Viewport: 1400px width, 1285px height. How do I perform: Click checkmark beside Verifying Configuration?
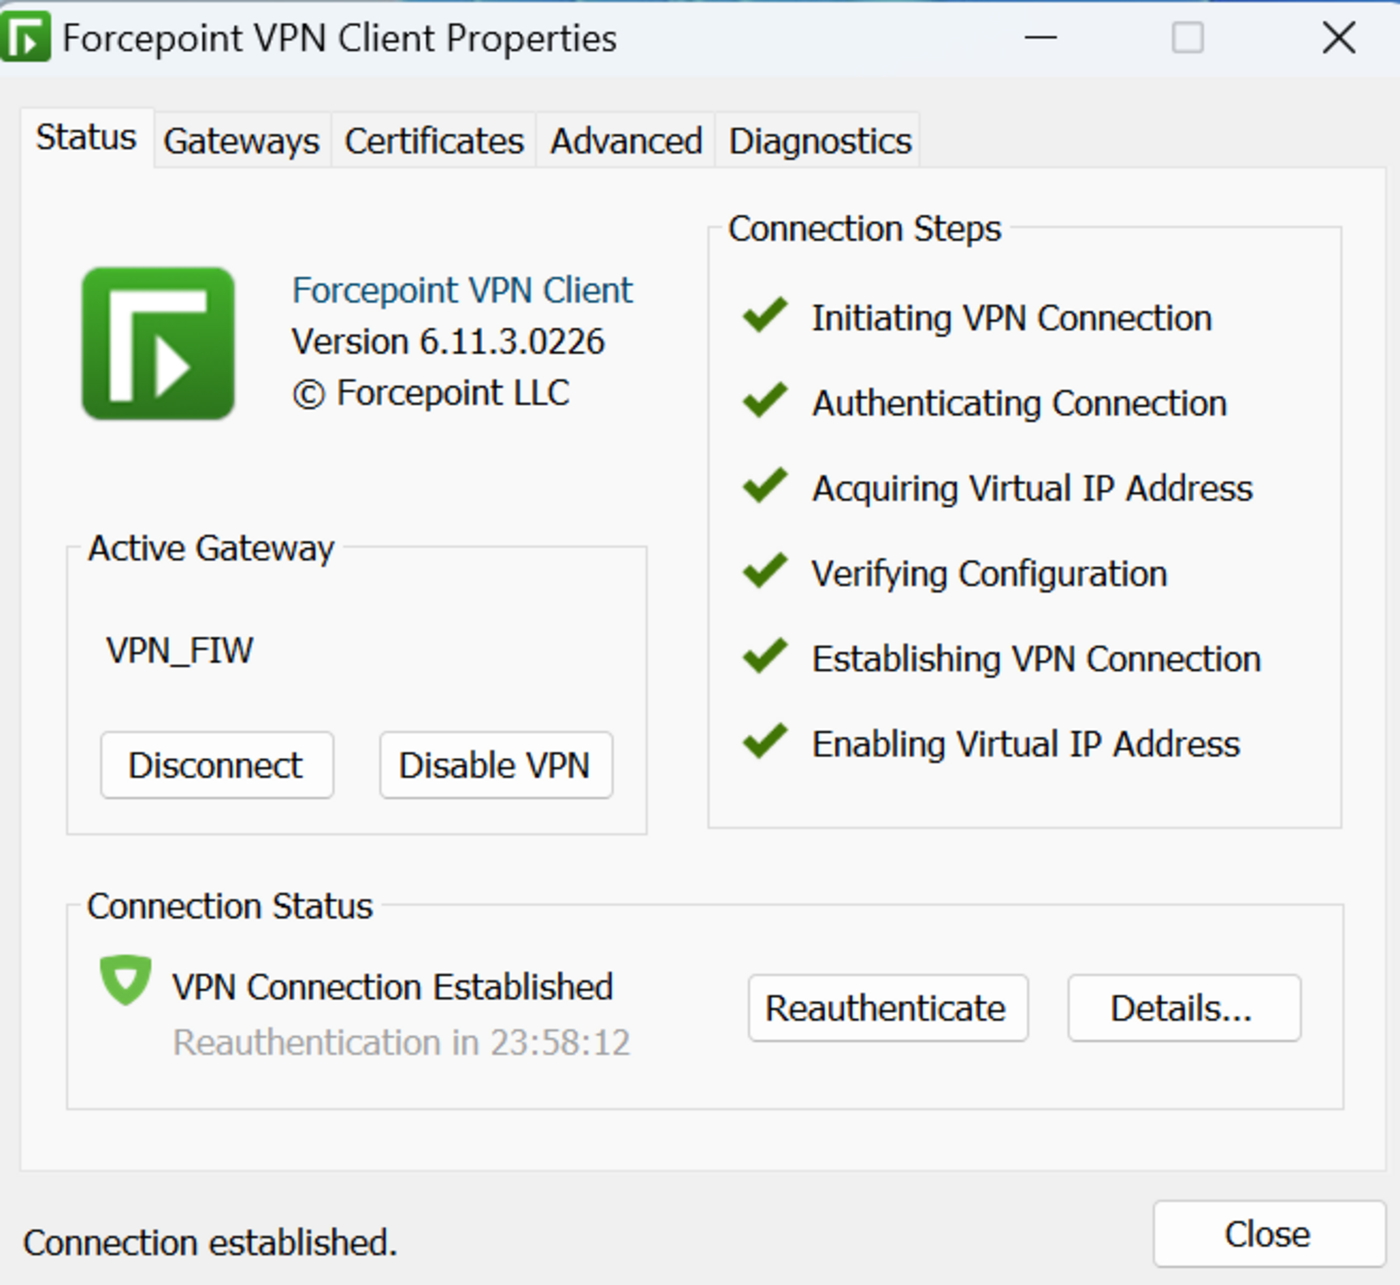[x=765, y=572]
